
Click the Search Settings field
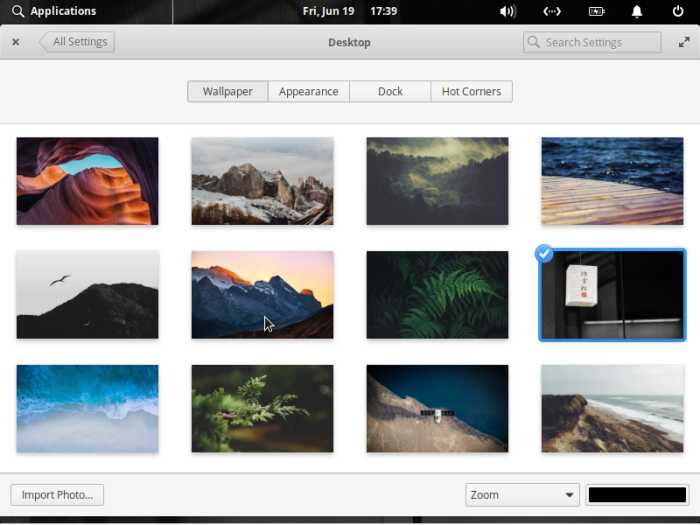(592, 42)
